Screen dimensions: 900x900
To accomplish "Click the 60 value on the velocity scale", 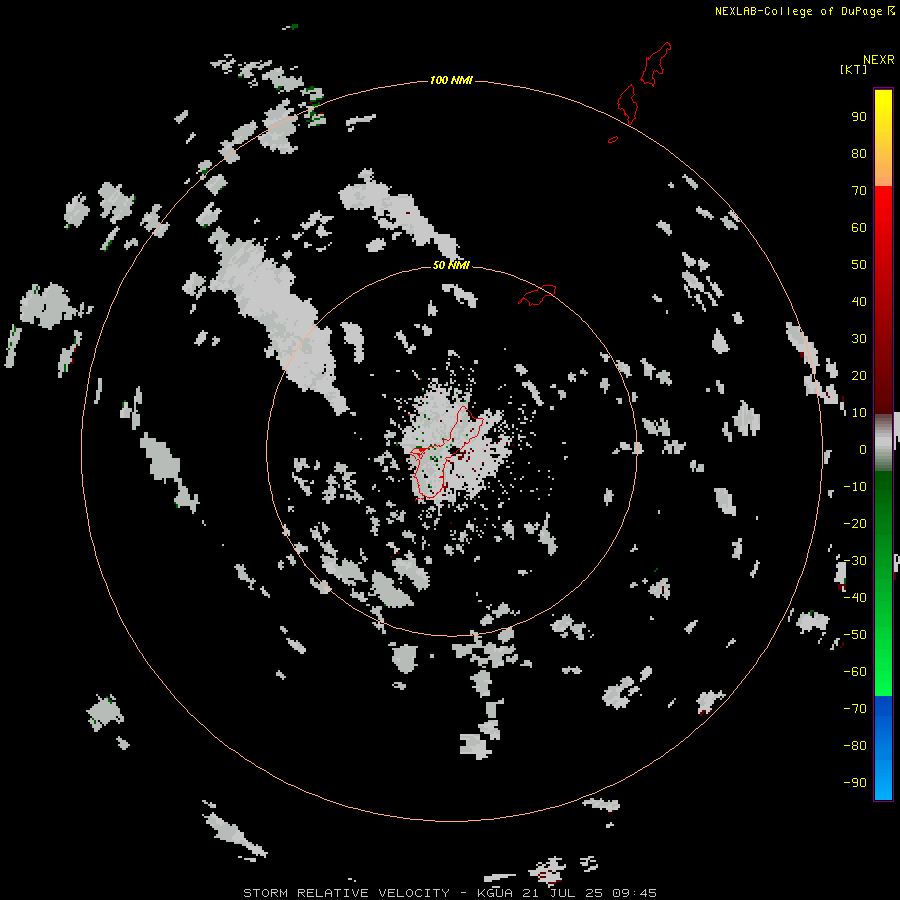I will pyautogui.click(x=859, y=228).
